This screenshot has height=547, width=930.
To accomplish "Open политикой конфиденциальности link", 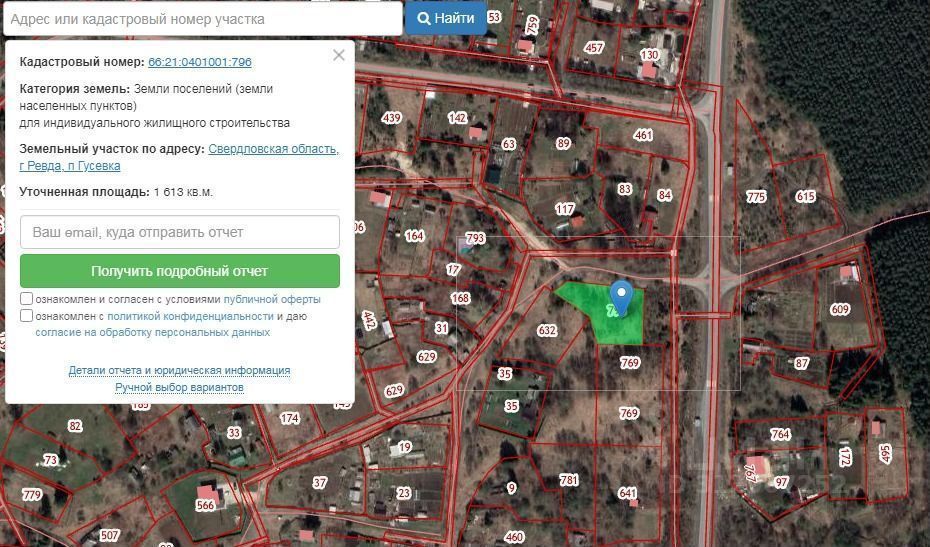I will pyautogui.click(x=190, y=316).
